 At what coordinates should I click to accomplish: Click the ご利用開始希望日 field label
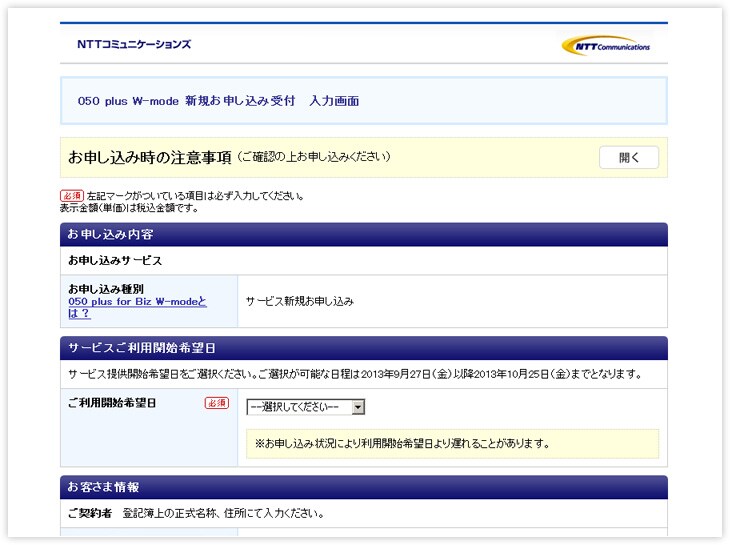[112, 403]
